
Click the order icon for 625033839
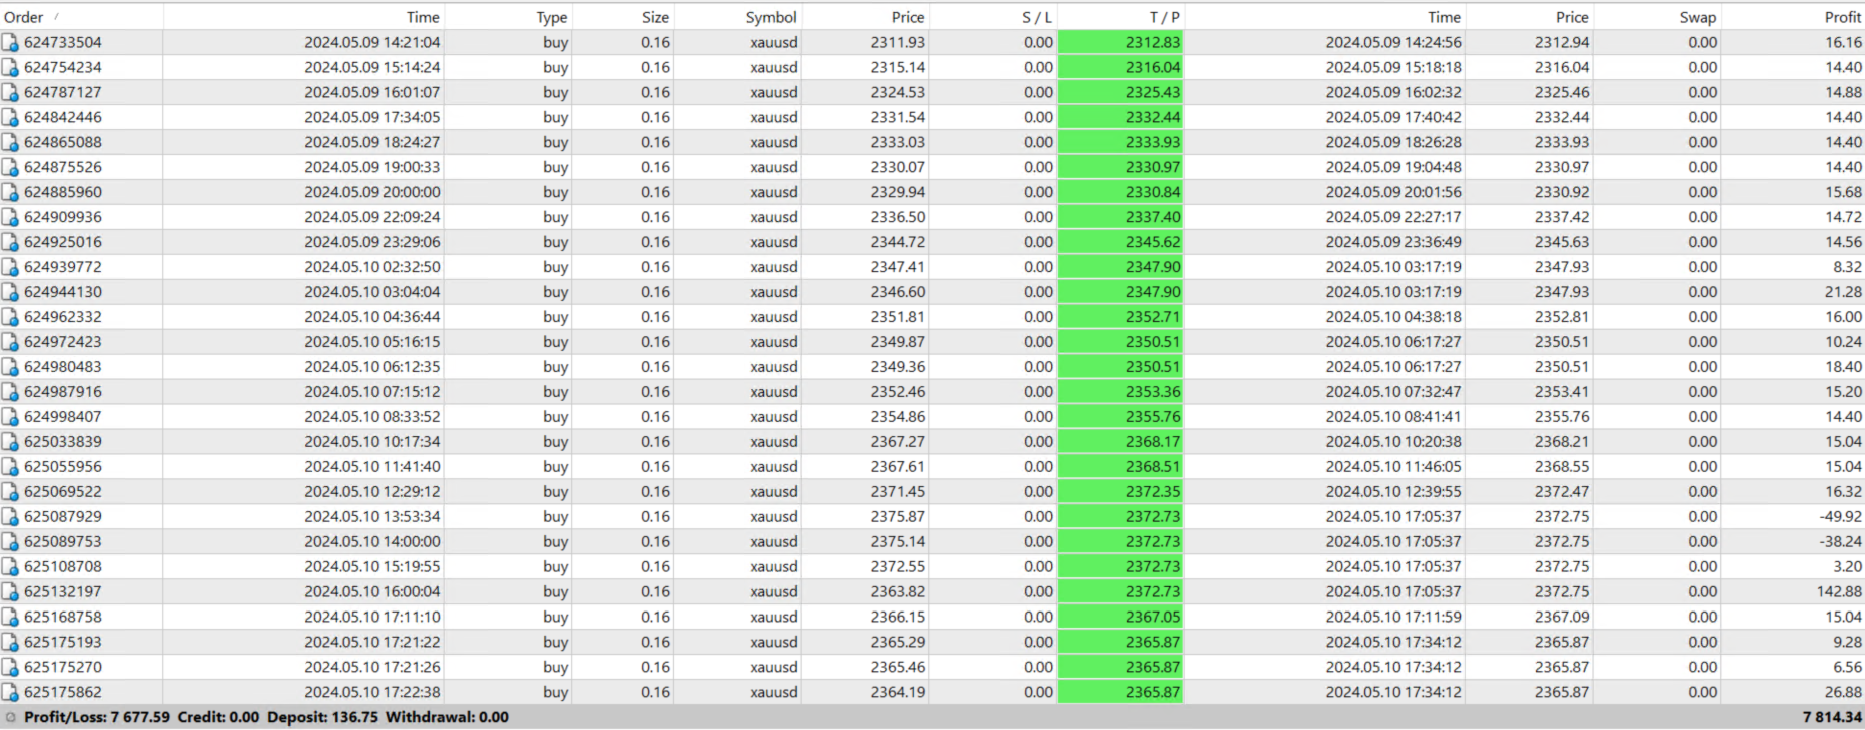[10, 442]
